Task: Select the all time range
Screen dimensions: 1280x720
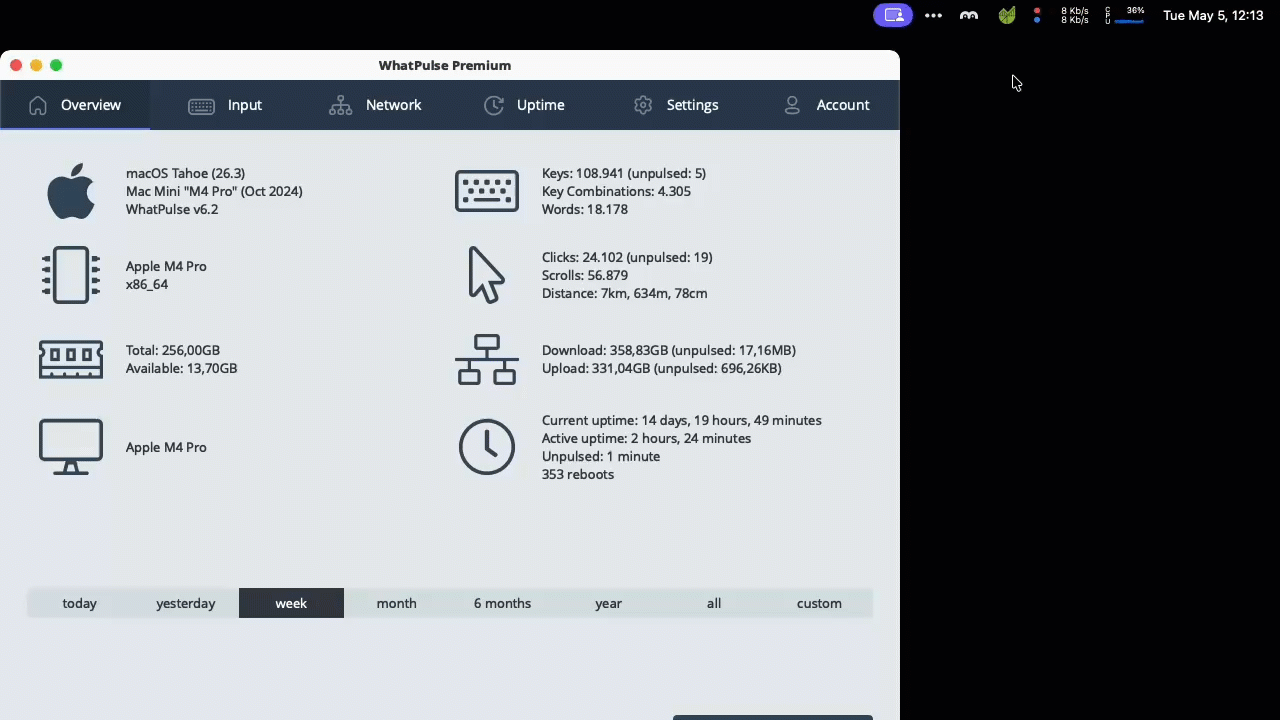Action: tap(714, 603)
